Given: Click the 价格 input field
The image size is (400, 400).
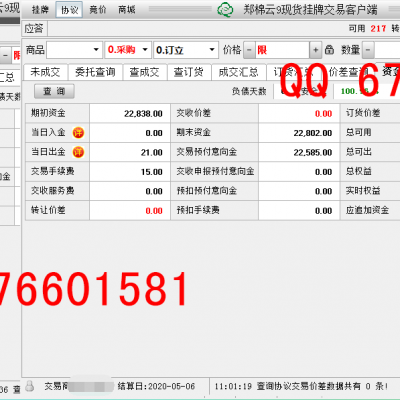Looking at the screenshot, I should click(282, 50).
